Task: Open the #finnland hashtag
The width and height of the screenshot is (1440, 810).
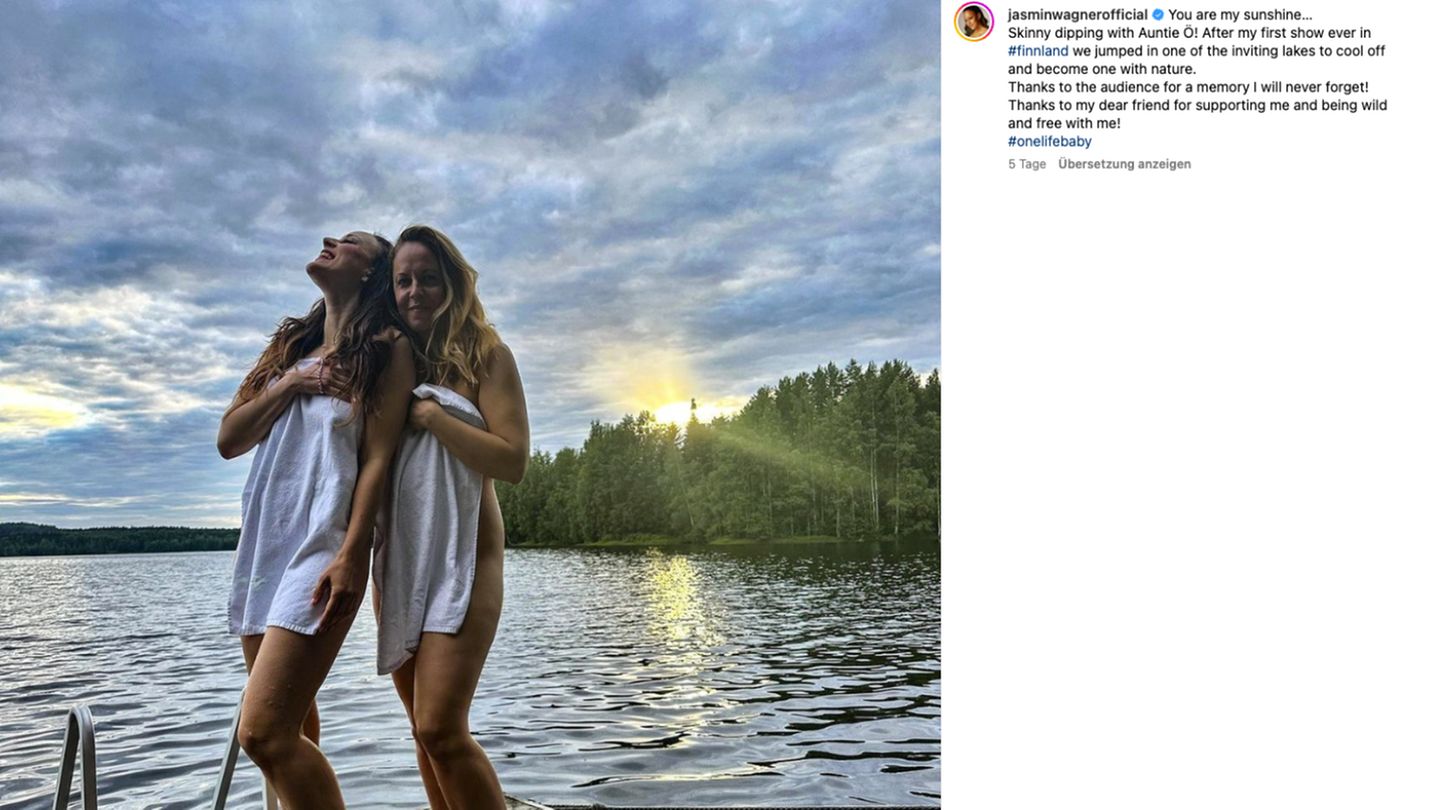Action: pyautogui.click(x=1038, y=51)
